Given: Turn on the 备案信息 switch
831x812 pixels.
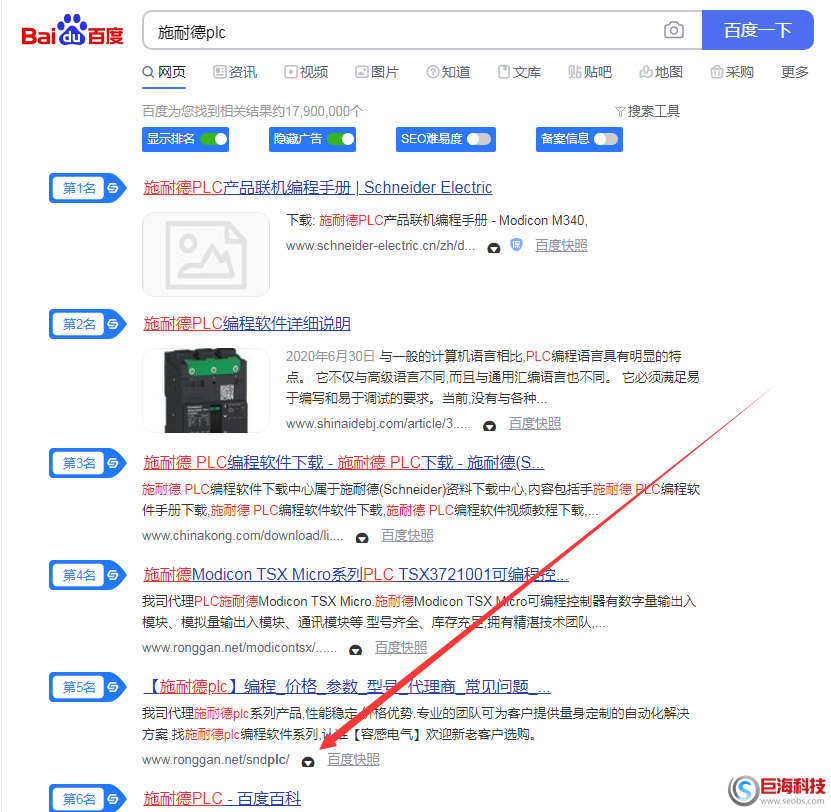Looking at the screenshot, I should [606, 139].
